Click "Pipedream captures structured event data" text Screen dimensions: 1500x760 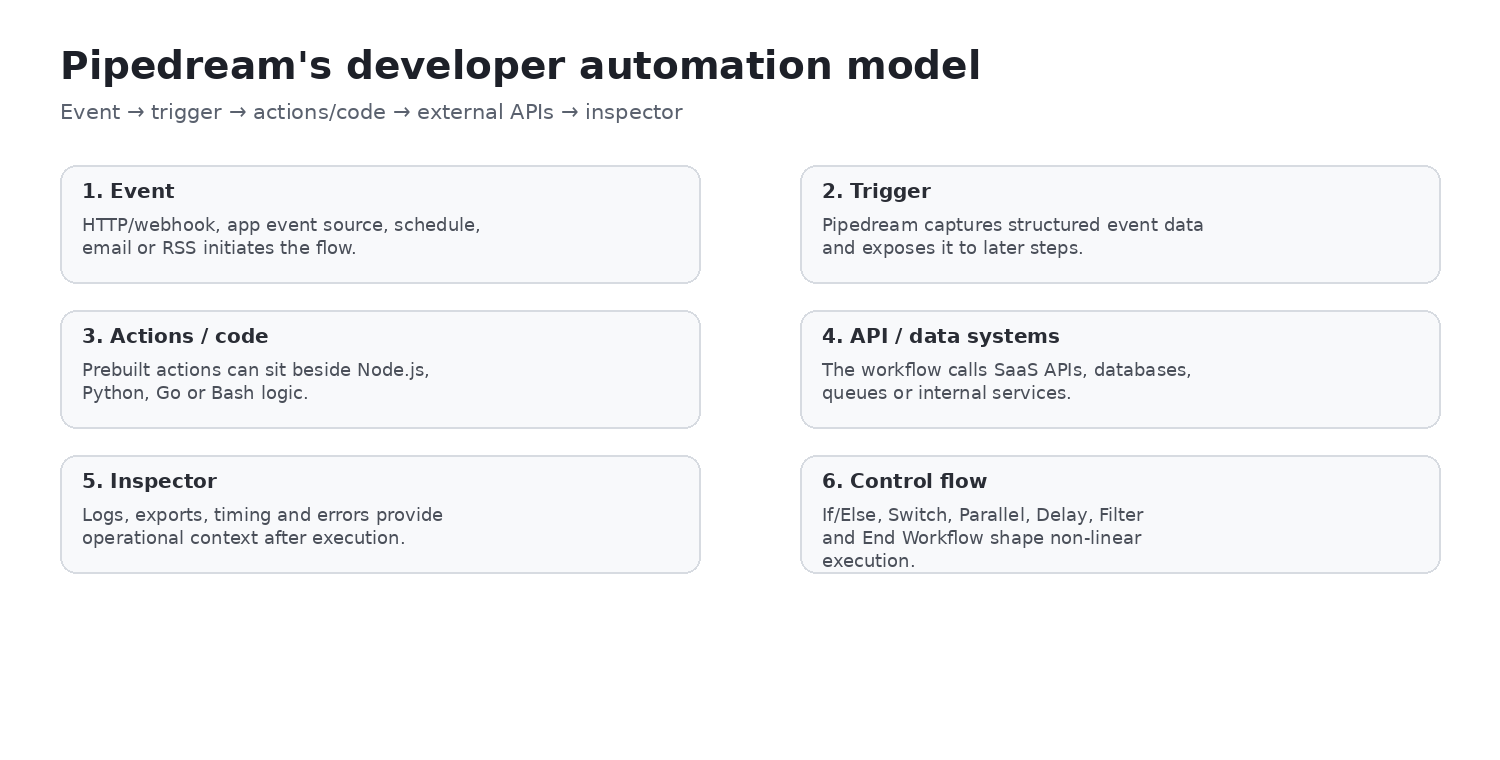coord(1013,225)
